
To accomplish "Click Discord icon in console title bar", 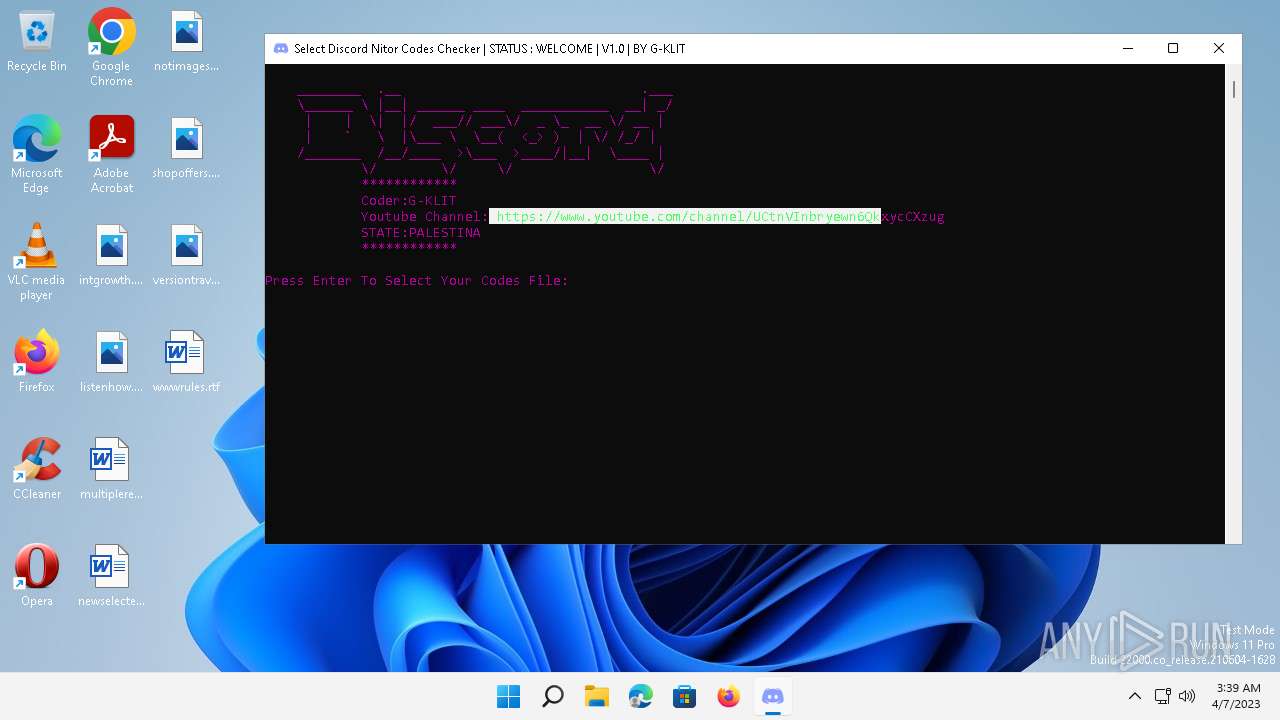I will 281,49.
